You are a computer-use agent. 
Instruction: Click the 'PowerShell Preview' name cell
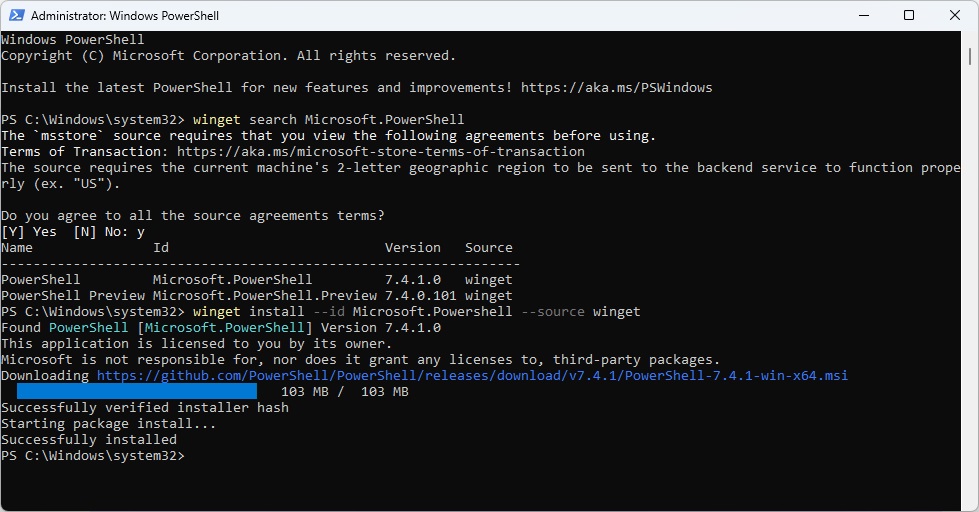pyautogui.click(x=73, y=295)
